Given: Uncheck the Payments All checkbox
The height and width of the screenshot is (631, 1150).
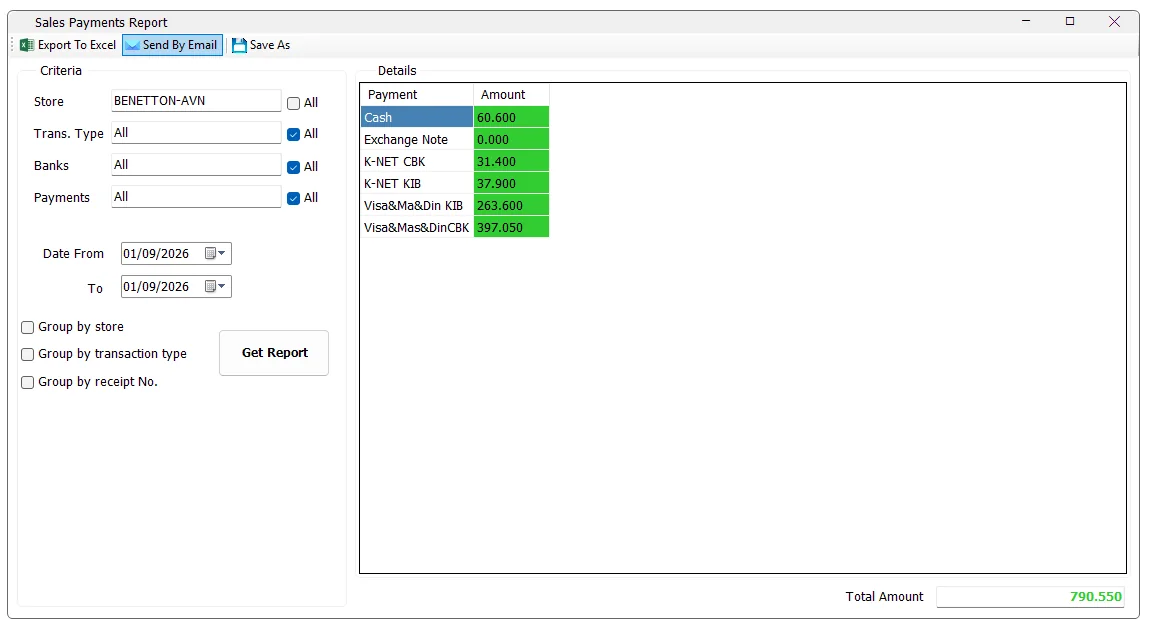Looking at the screenshot, I should (x=293, y=198).
